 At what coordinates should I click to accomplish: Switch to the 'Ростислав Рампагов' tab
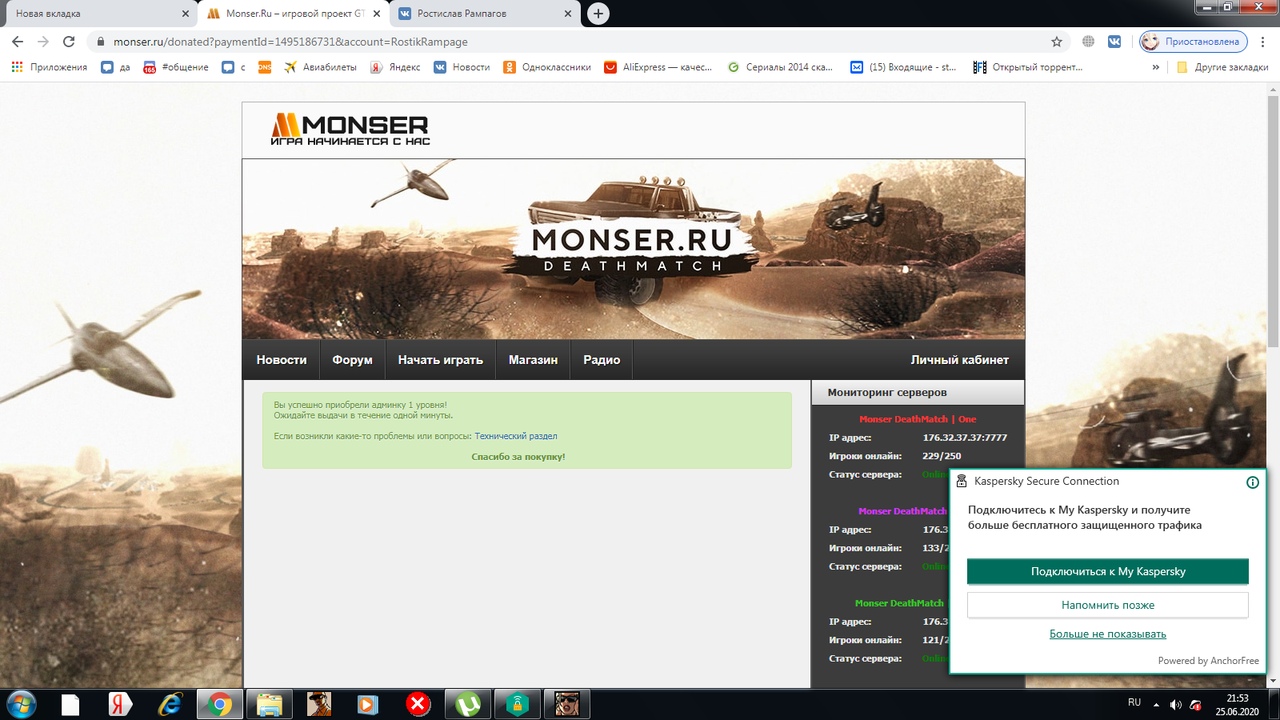[x=478, y=14]
